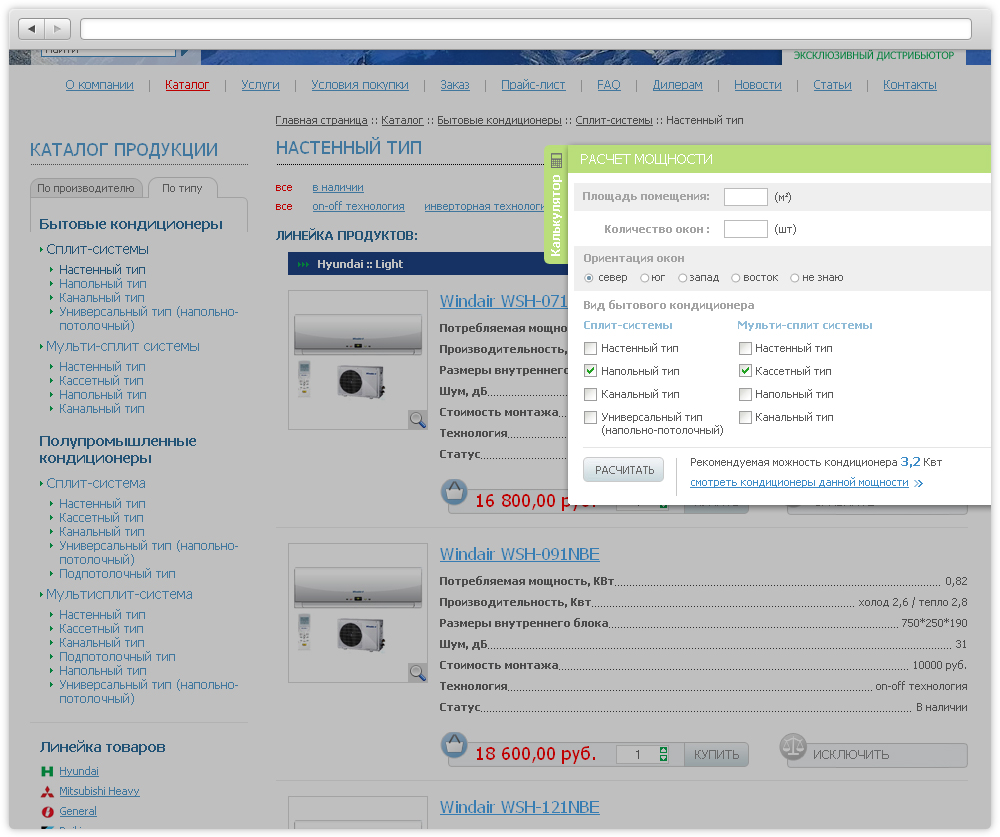Open FAQ in the top menu
The width and height of the screenshot is (1000, 837).
click(608, 85)
